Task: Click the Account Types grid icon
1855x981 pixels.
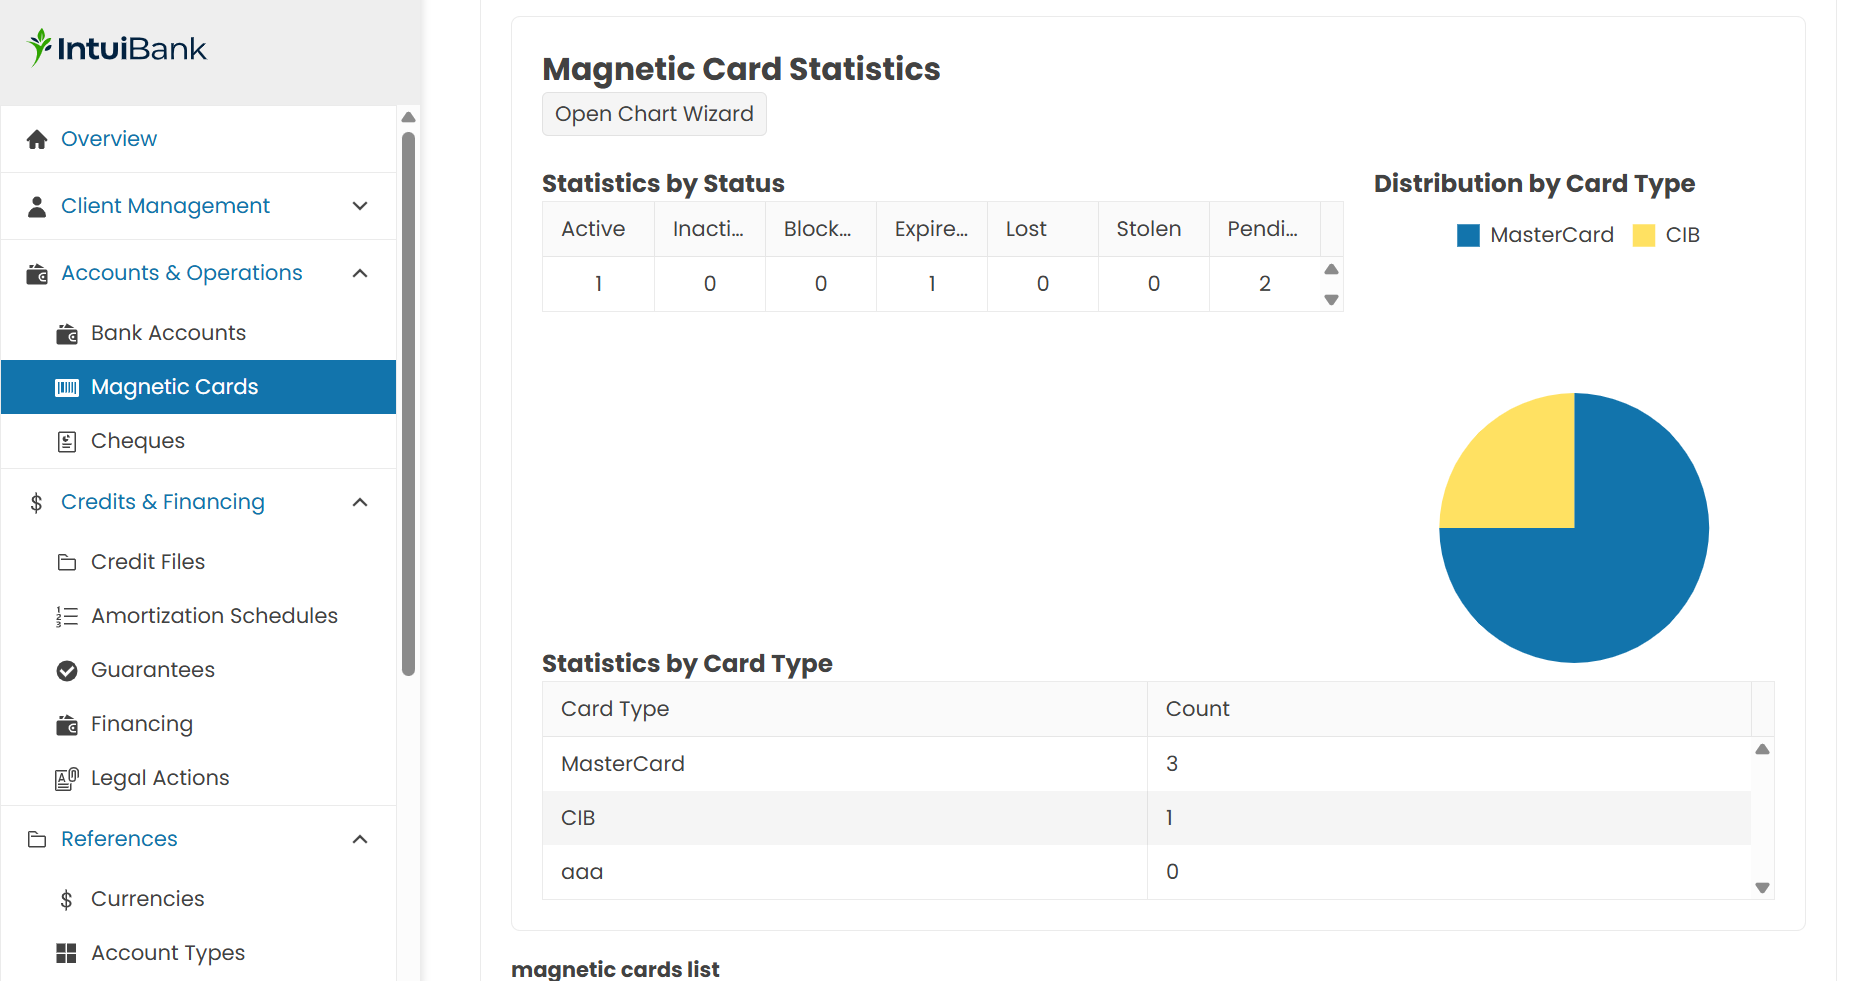Action: pyautogui.click(x=66, y=953)
